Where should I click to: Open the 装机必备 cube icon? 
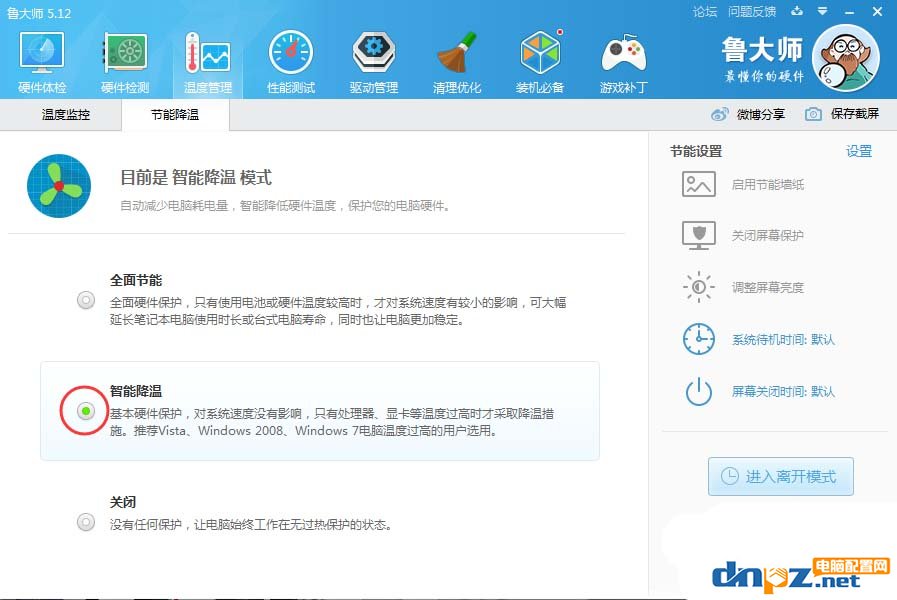[540, 53]
